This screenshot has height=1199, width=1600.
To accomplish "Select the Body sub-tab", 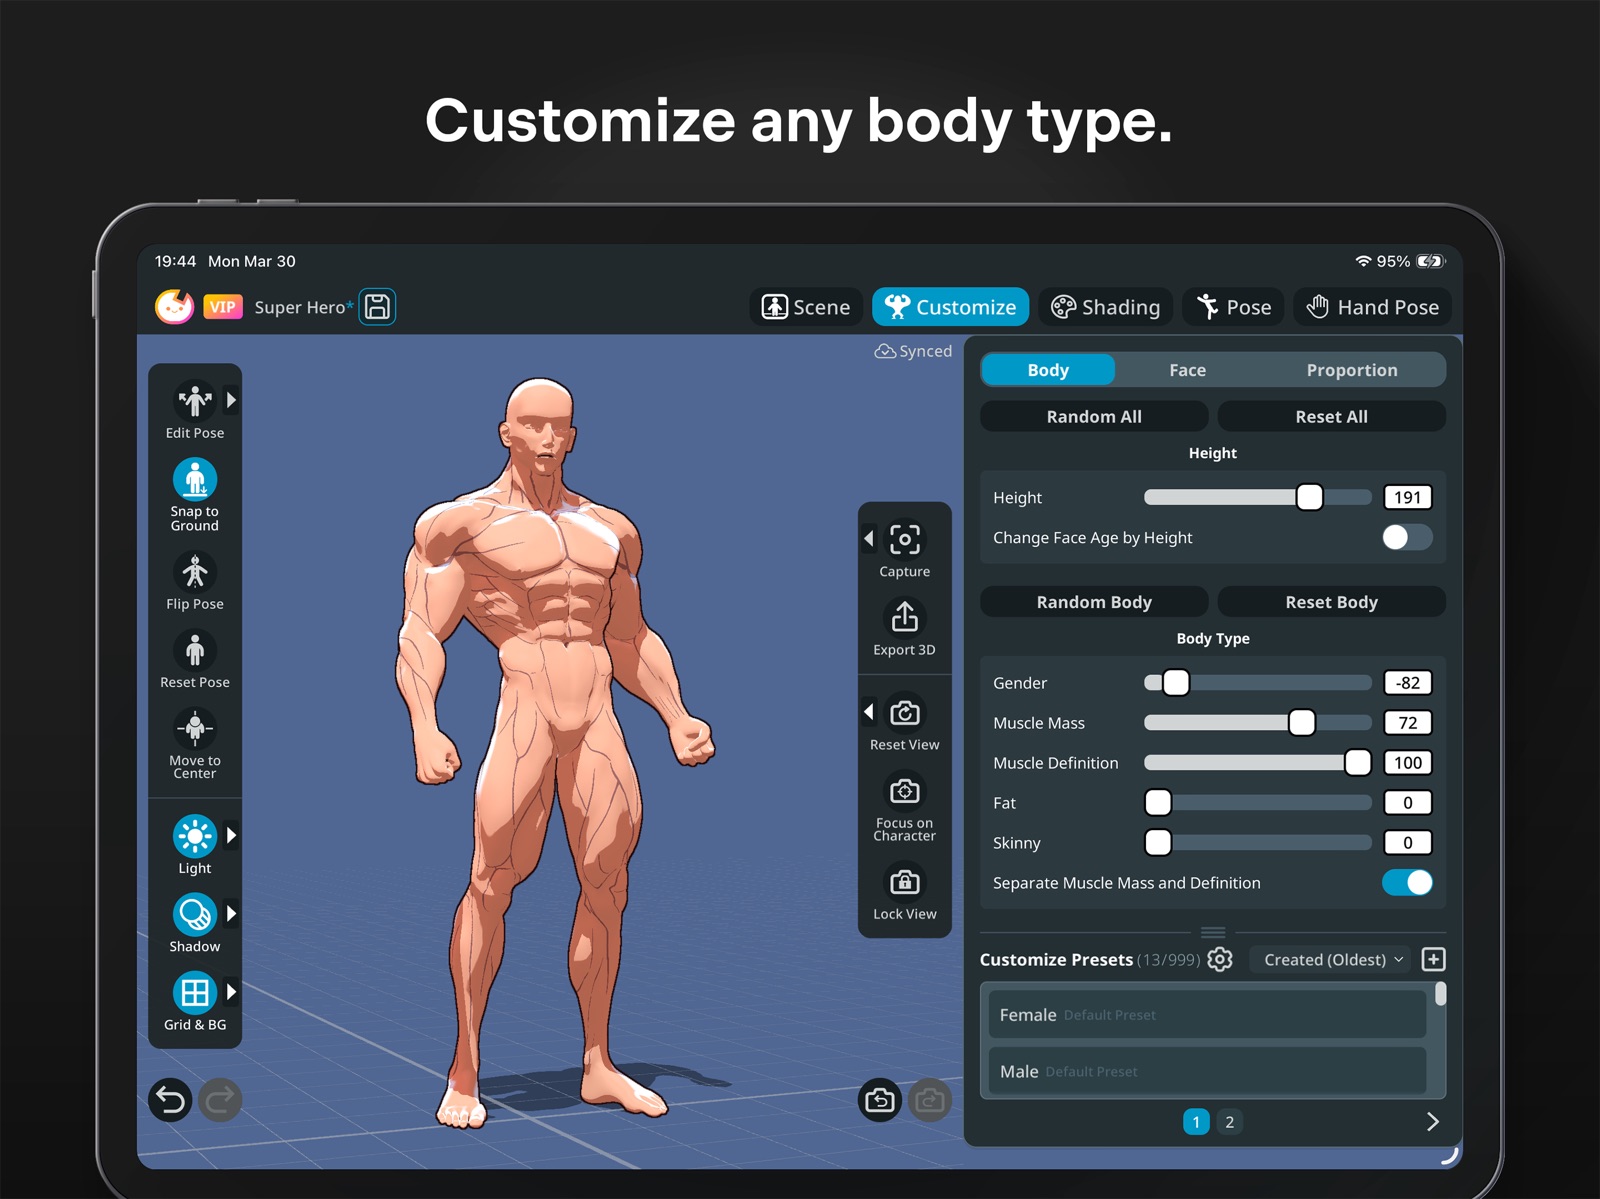I will click(1048, 370).
